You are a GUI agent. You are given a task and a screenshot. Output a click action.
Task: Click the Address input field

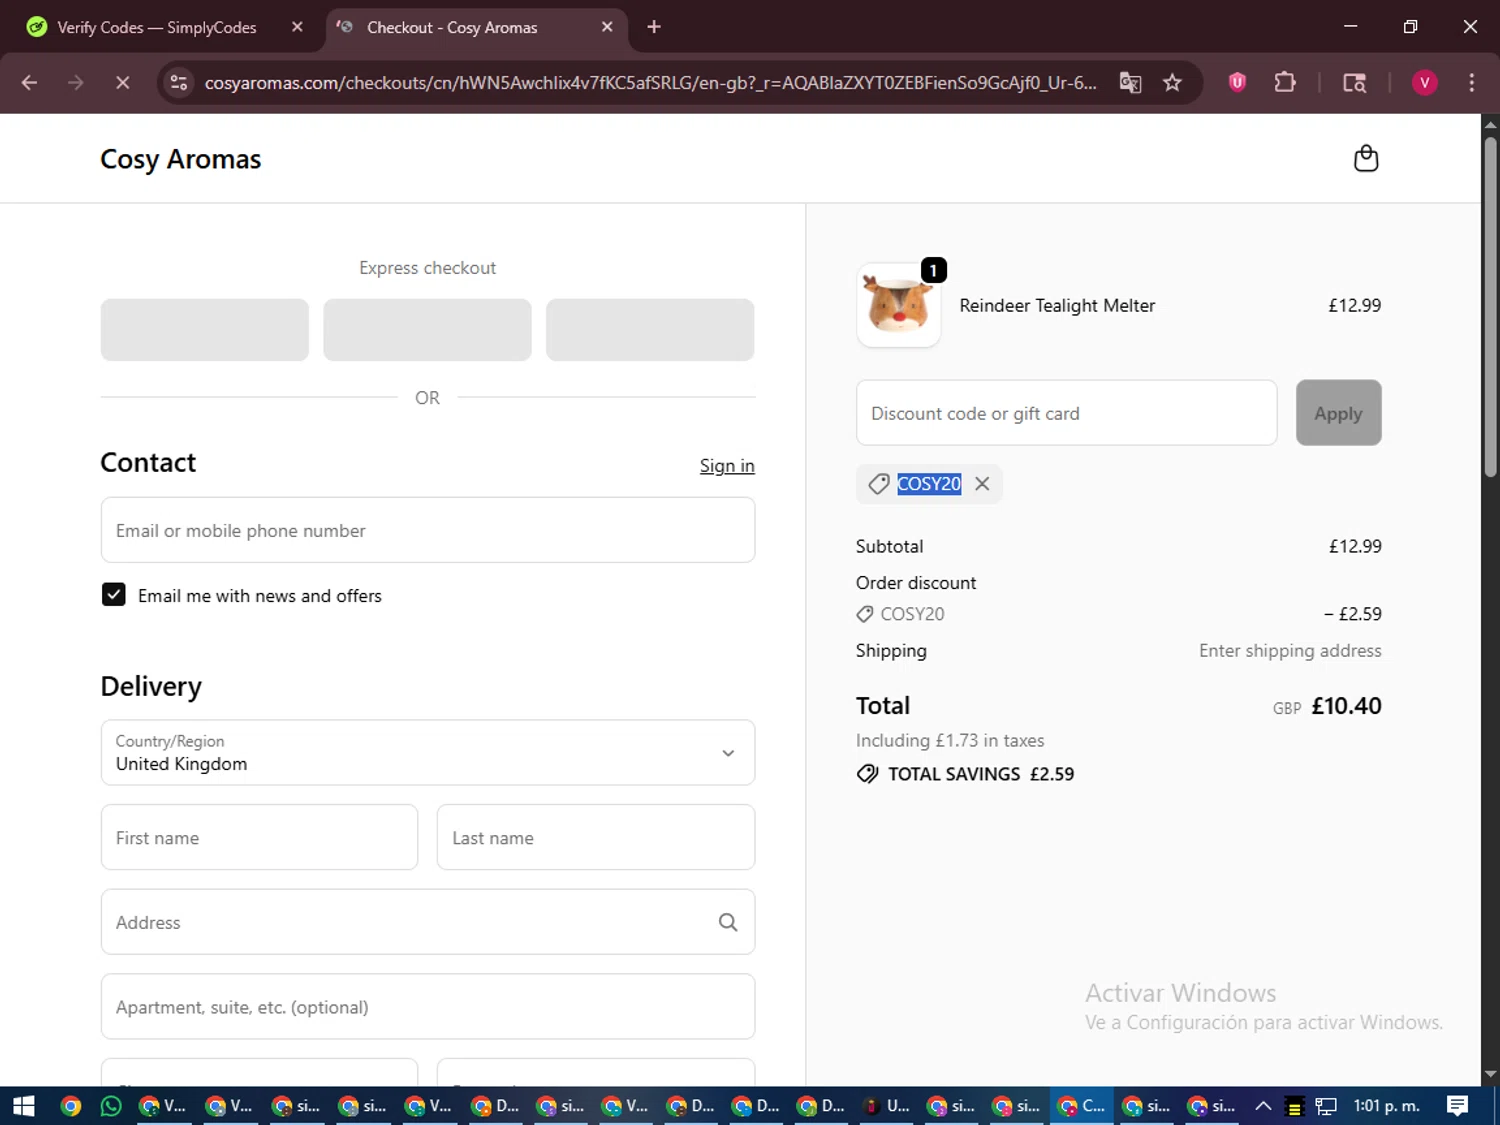[428, 922]
